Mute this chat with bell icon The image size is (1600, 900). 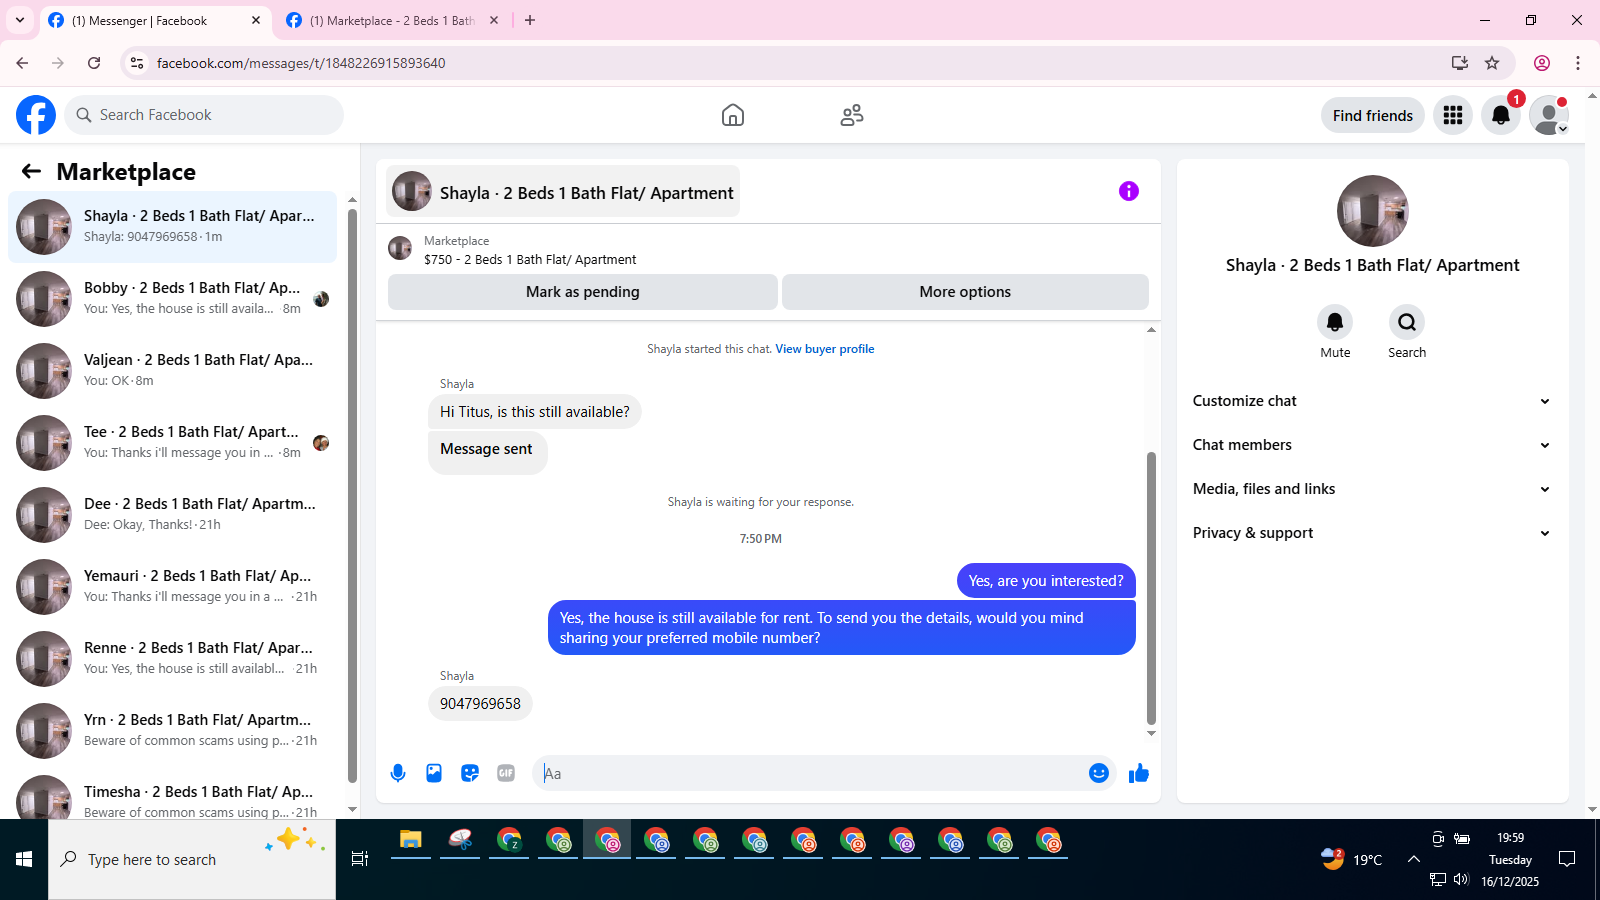coord(1335,322)
